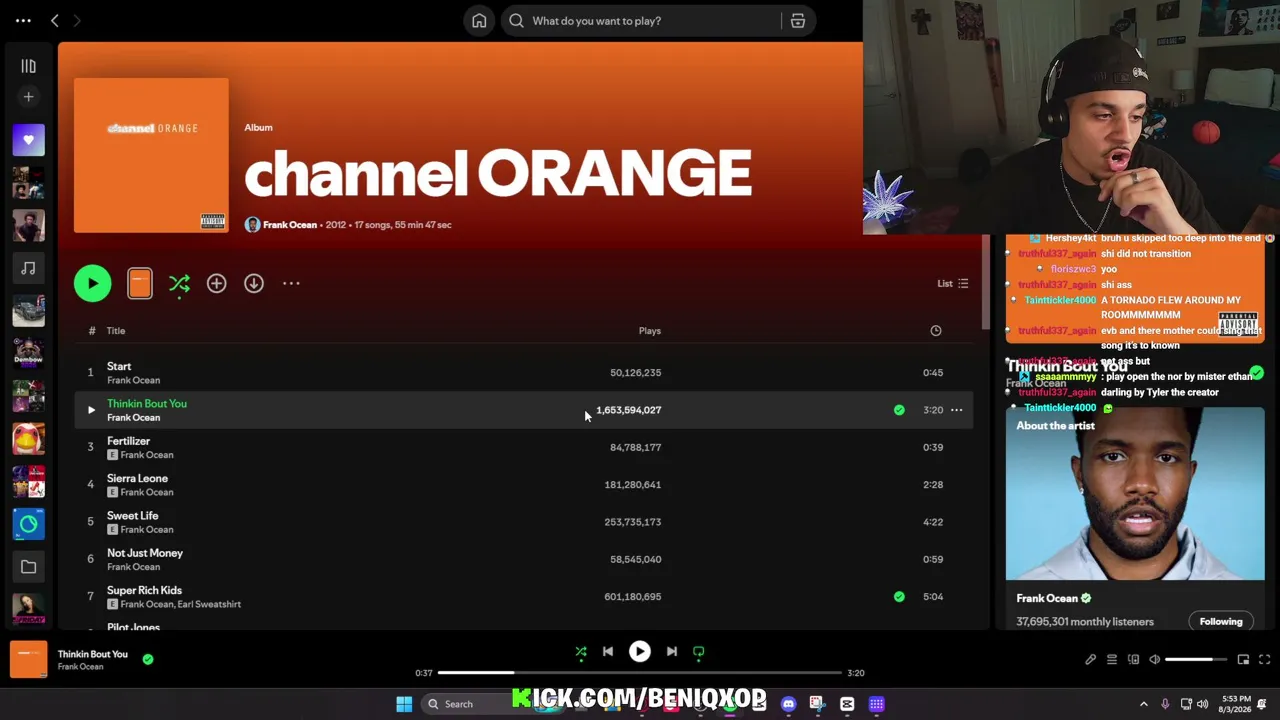Add channel ORANGE to Your Library

click(x=216, y=284)
